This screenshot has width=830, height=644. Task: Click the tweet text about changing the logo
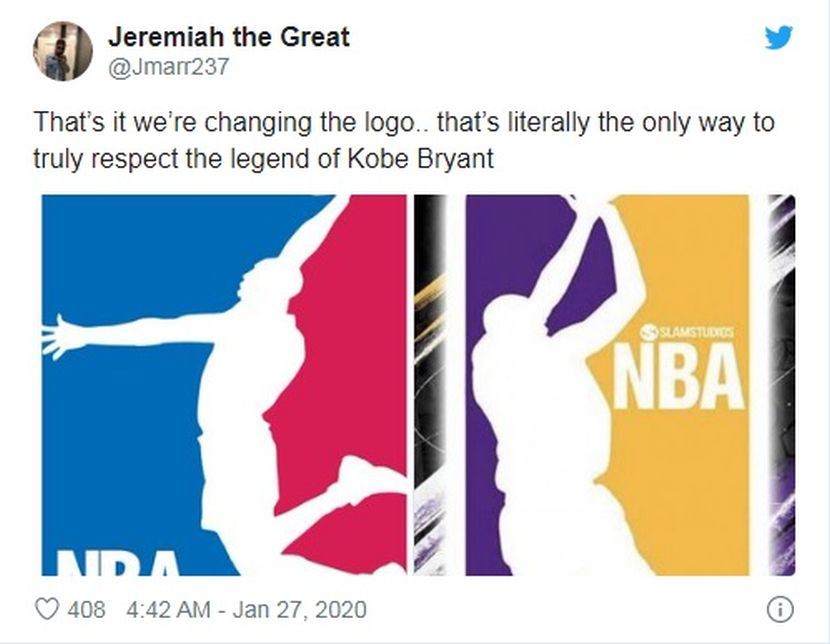[404, 140]
